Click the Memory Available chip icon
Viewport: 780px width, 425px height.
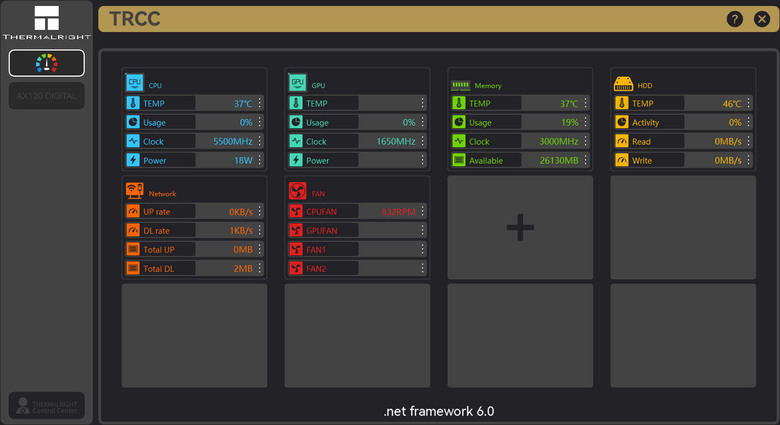click(459, 160)
